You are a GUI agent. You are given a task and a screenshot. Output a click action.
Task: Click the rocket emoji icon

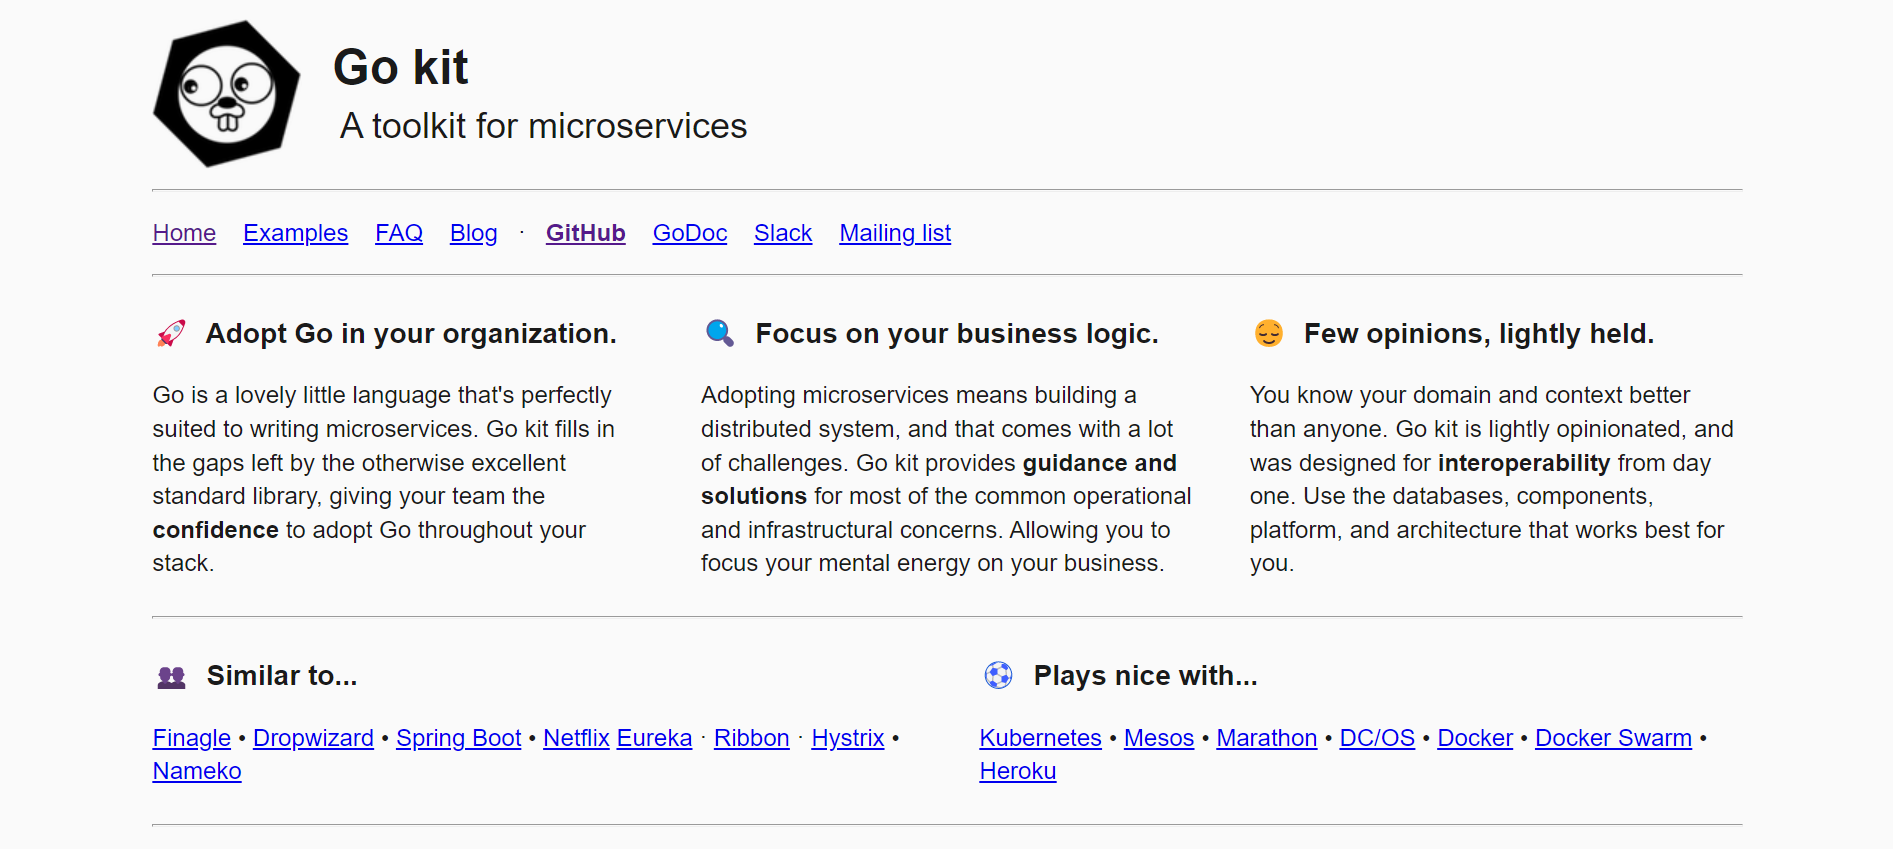click(171, 333)
